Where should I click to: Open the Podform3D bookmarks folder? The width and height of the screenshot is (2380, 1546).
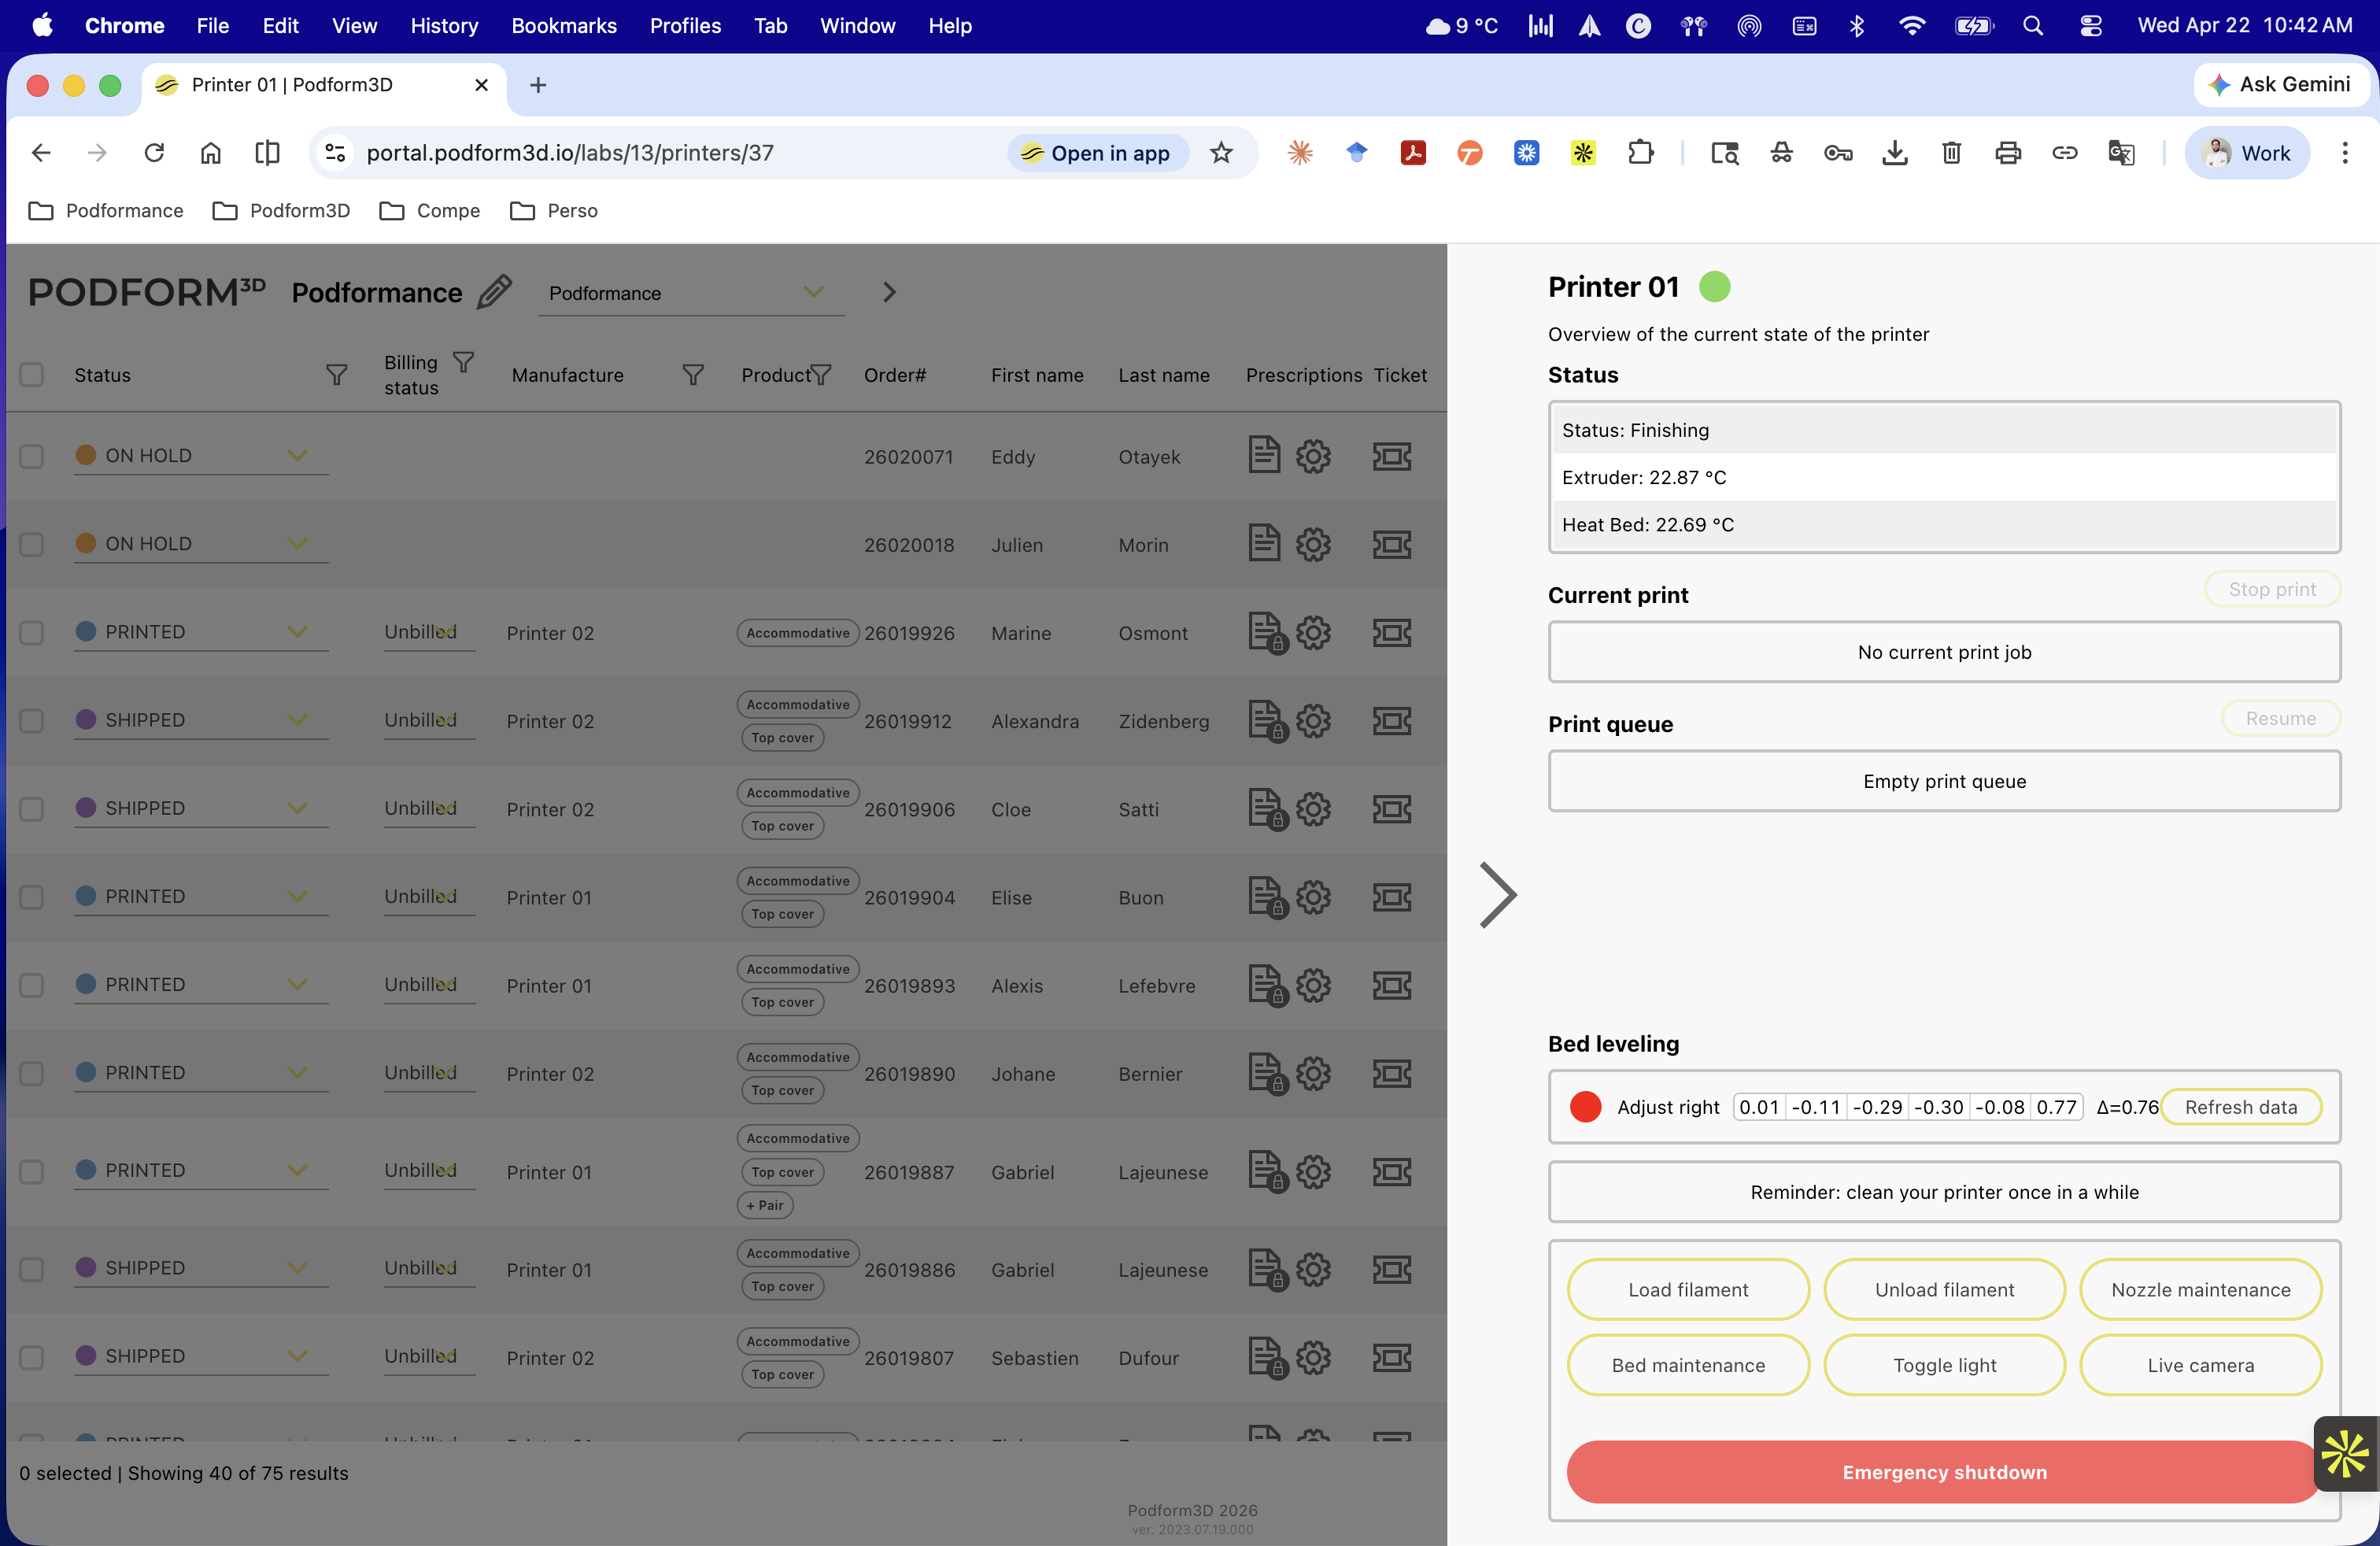282,211
